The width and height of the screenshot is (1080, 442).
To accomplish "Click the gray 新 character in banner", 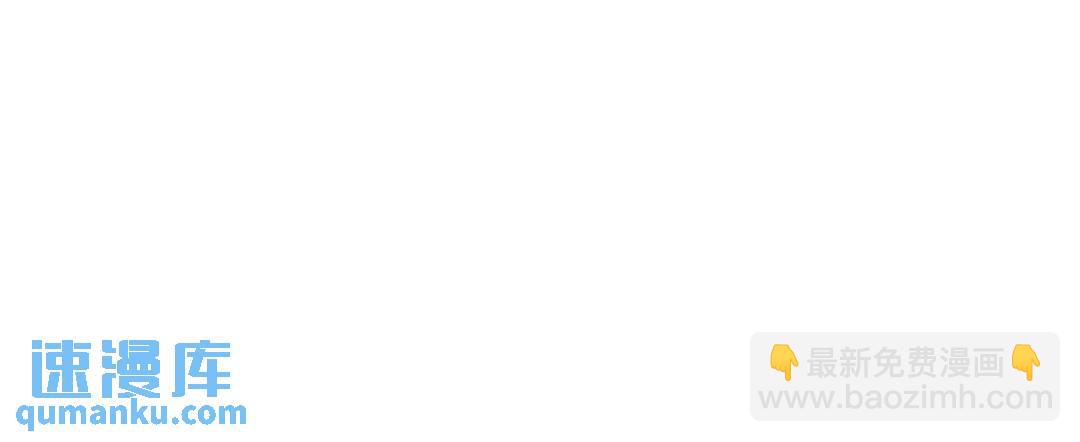I will point(855,363).
